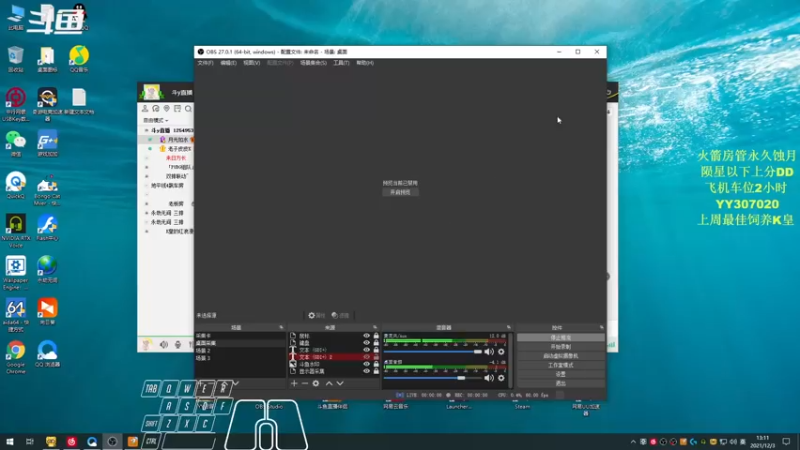Mute the 桌面音频 audio channel
This screenshot has height=450, width=800.
coord(489,378)
